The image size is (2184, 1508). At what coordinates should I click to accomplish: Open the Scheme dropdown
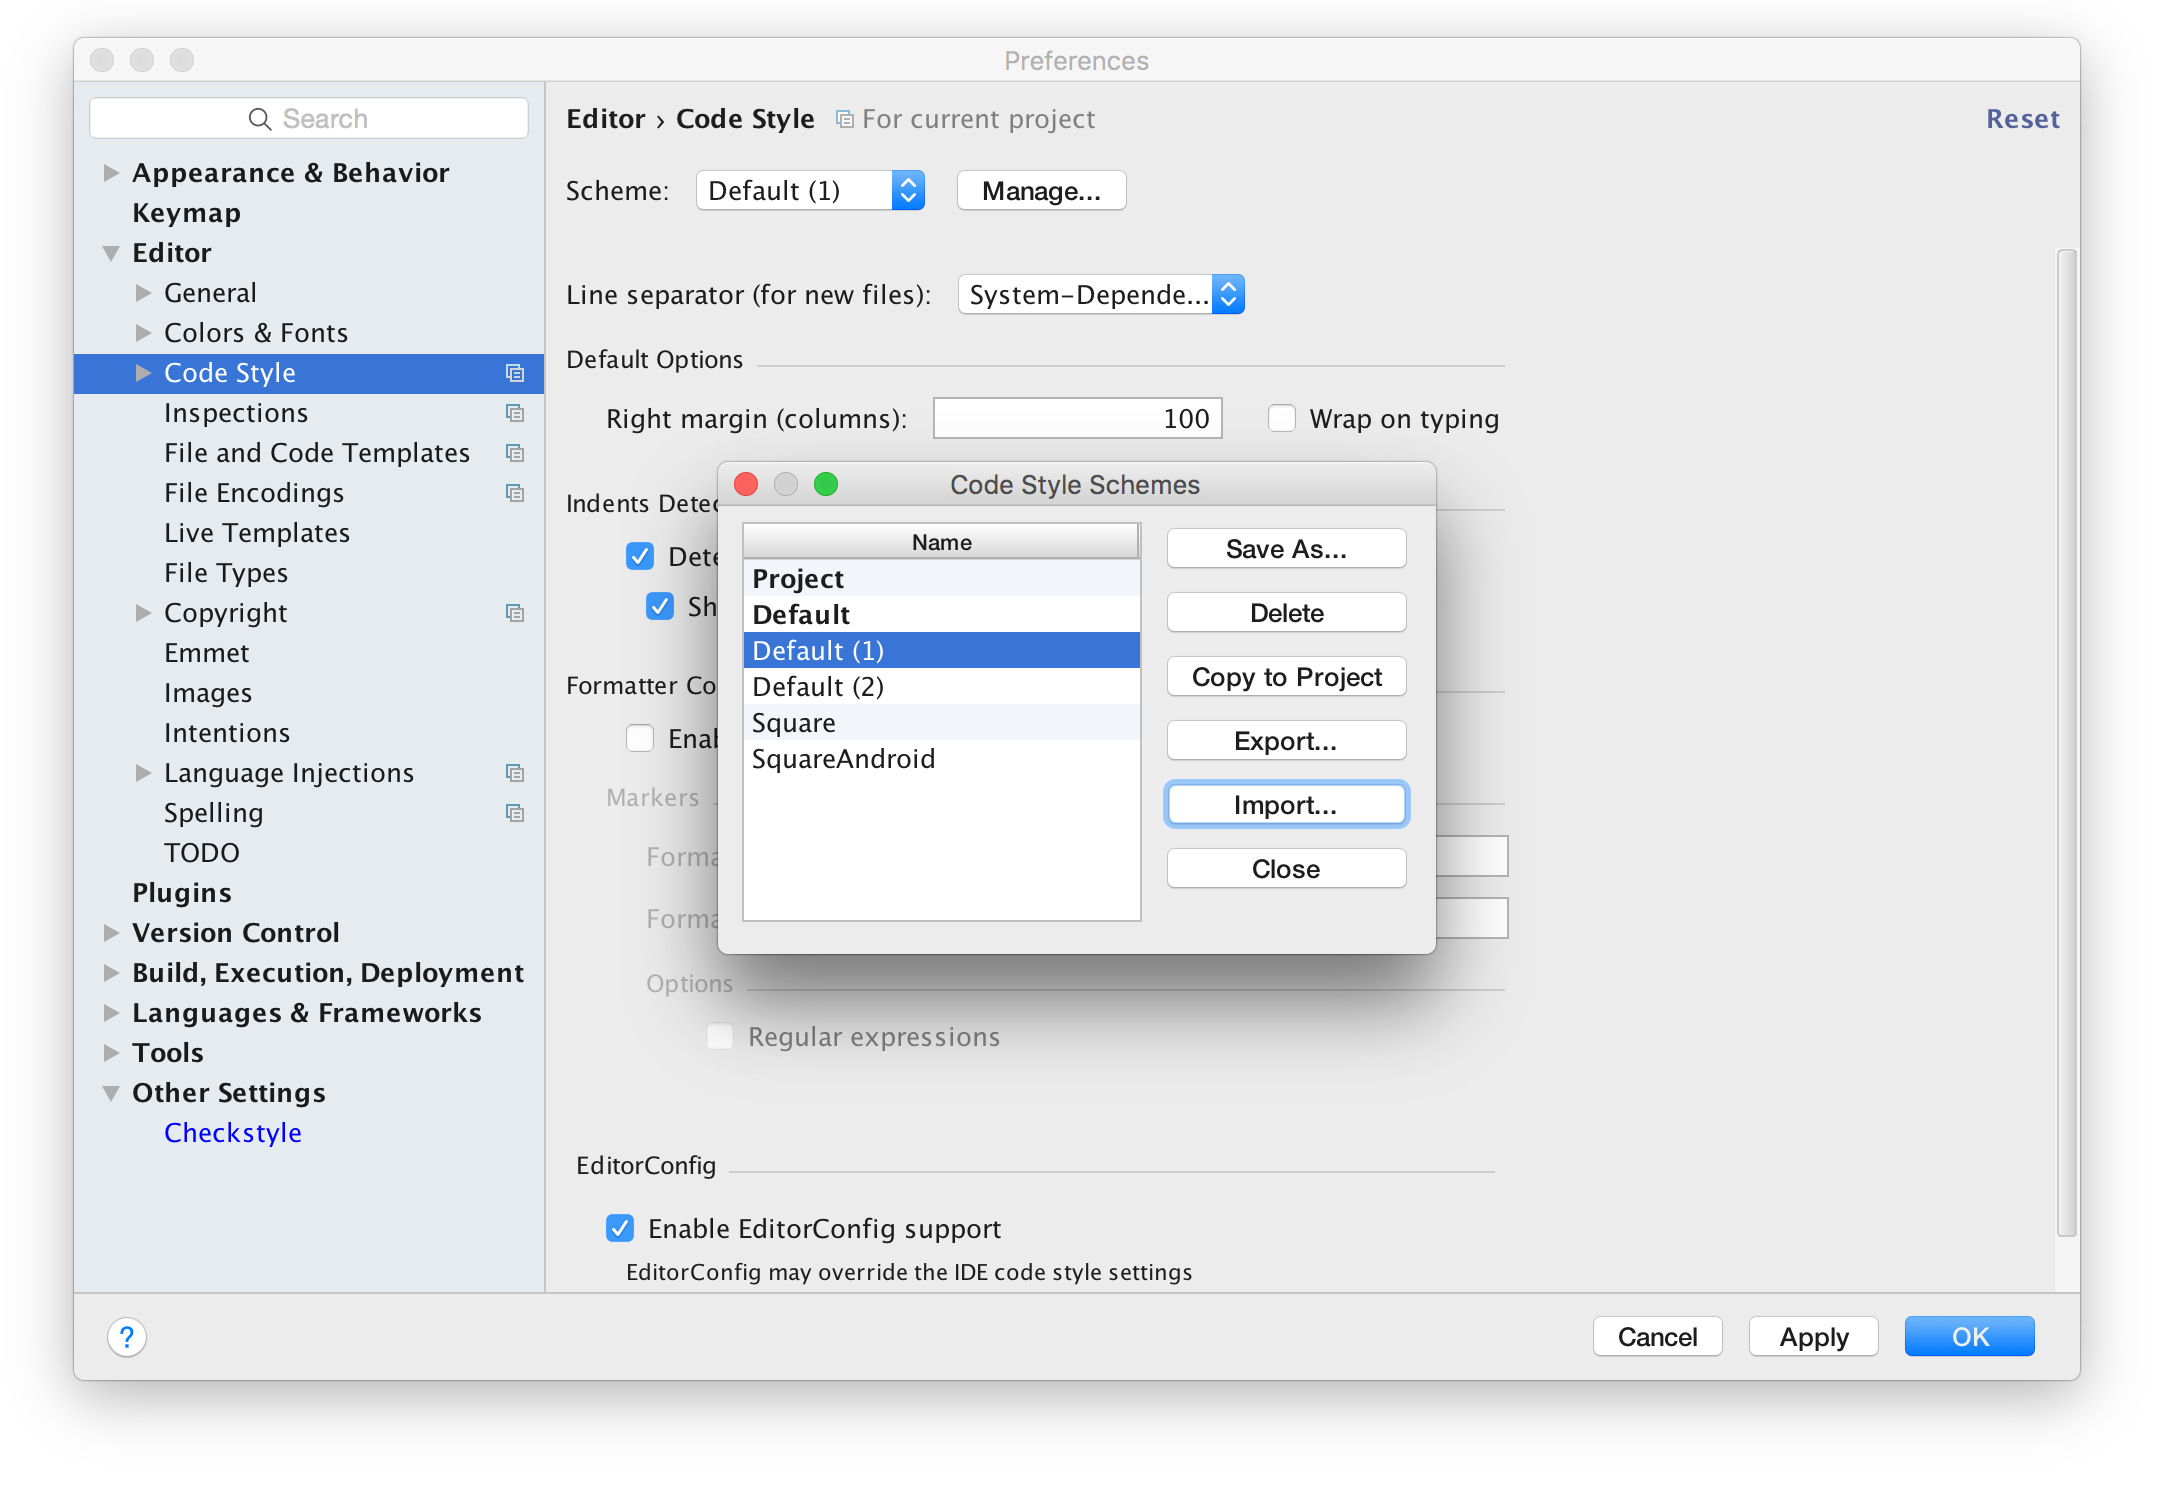click(810, 190)
